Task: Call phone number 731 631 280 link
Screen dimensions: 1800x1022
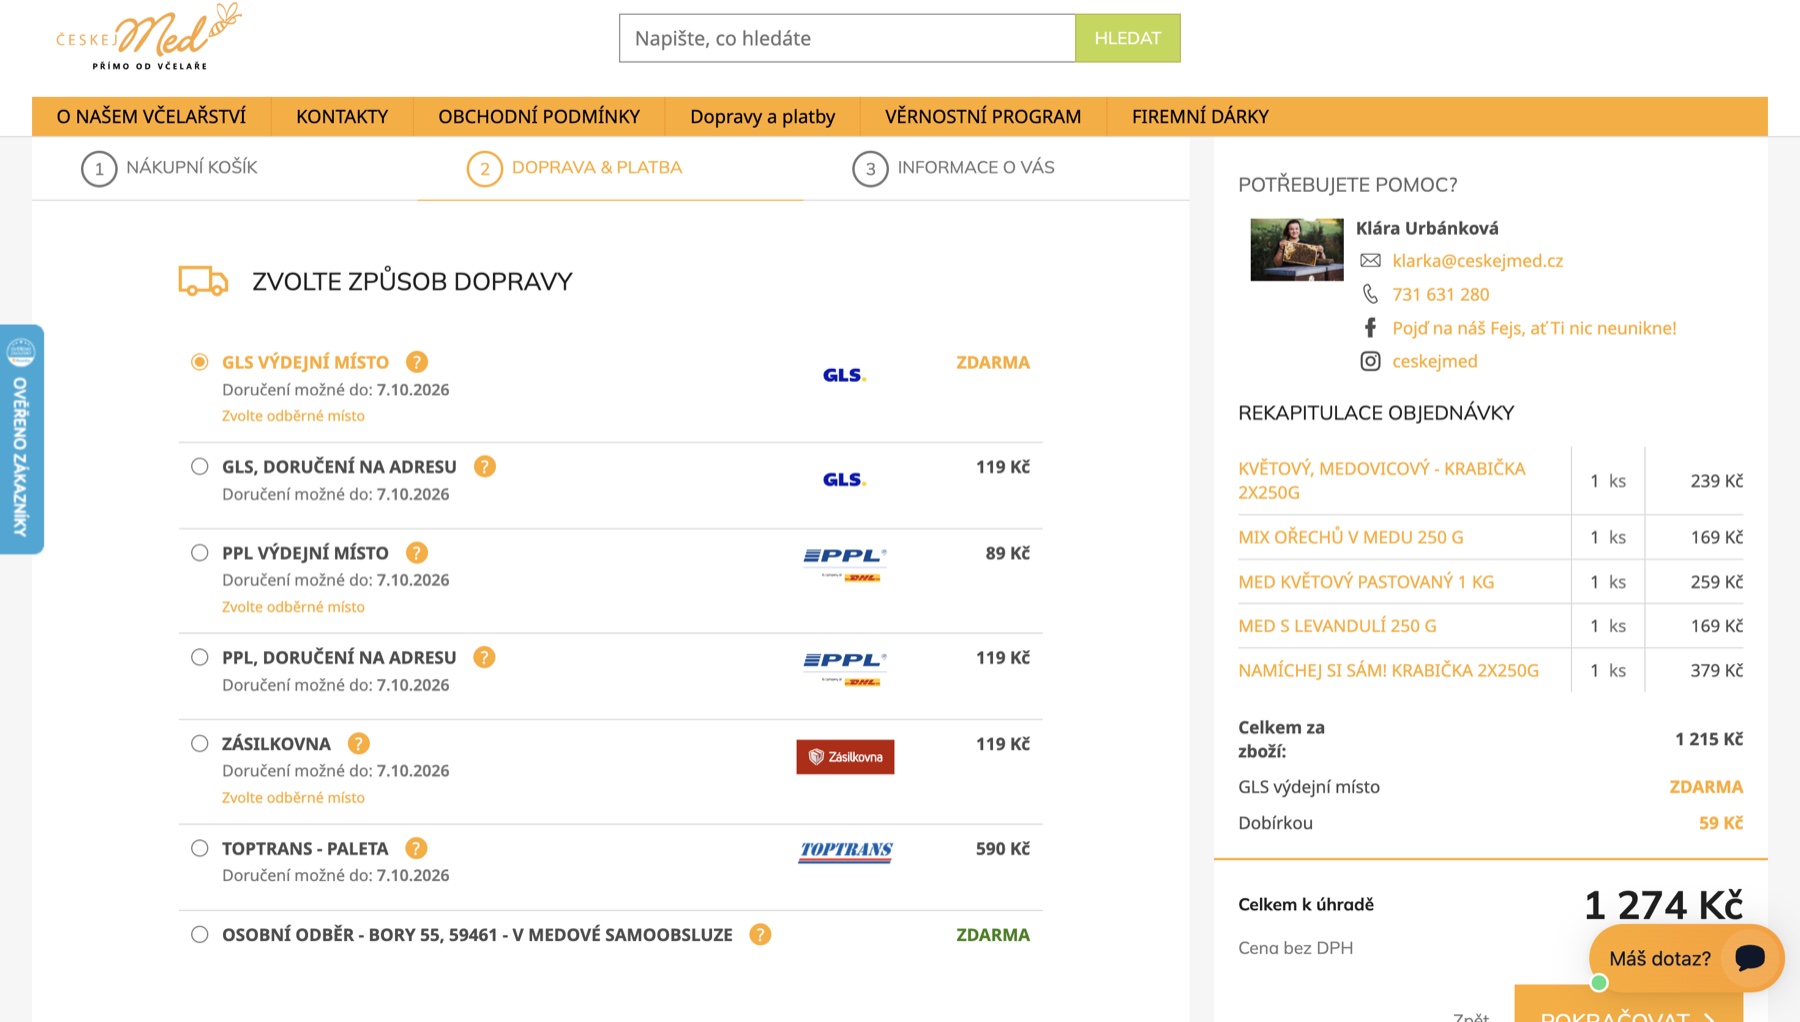Action: pyautogui.click(x=1440, y=295)
